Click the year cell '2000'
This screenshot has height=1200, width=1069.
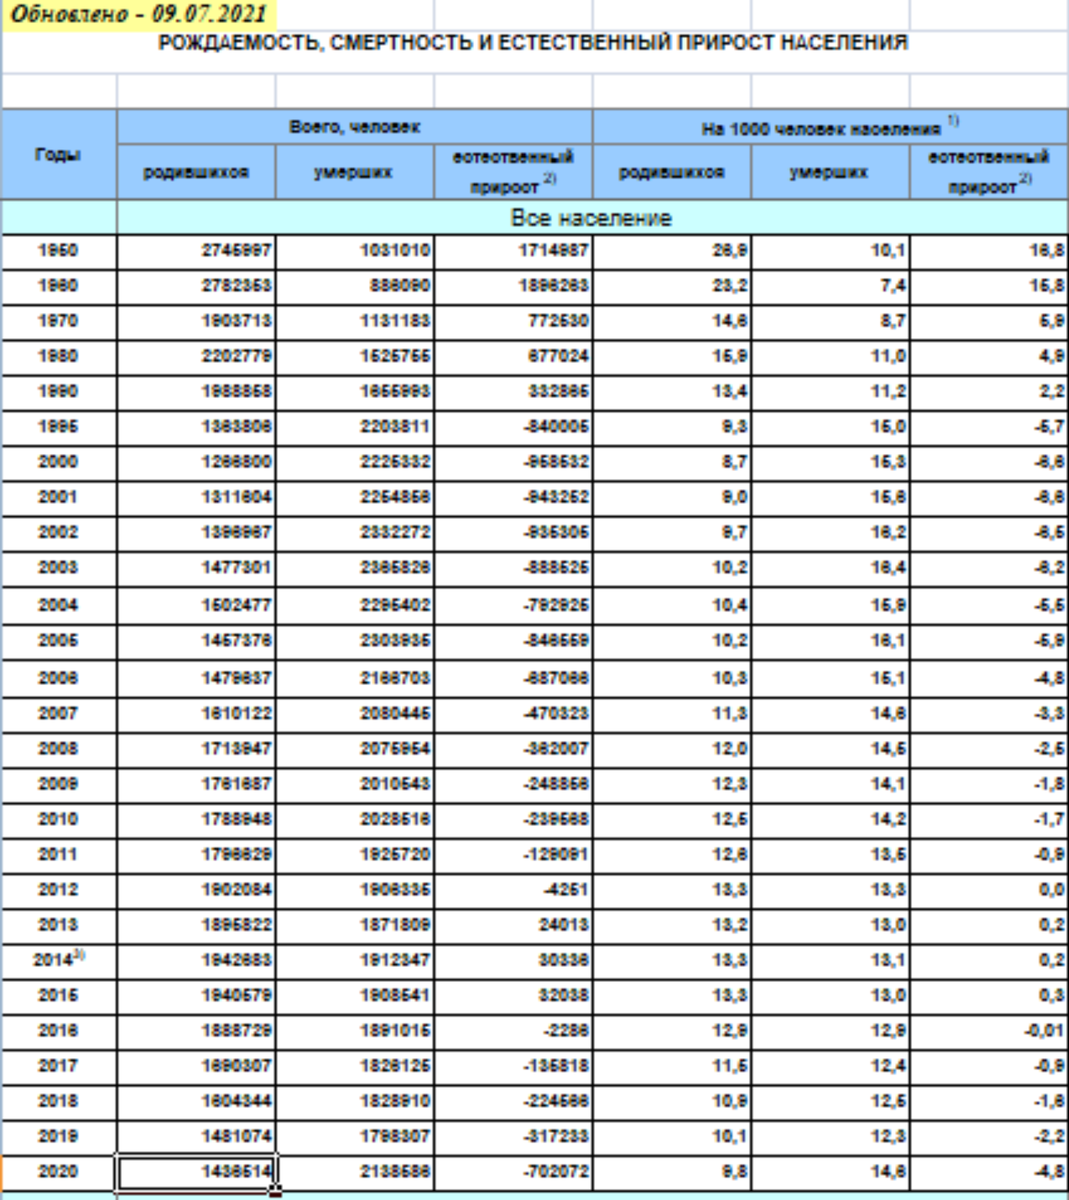[x=58, y=462]
